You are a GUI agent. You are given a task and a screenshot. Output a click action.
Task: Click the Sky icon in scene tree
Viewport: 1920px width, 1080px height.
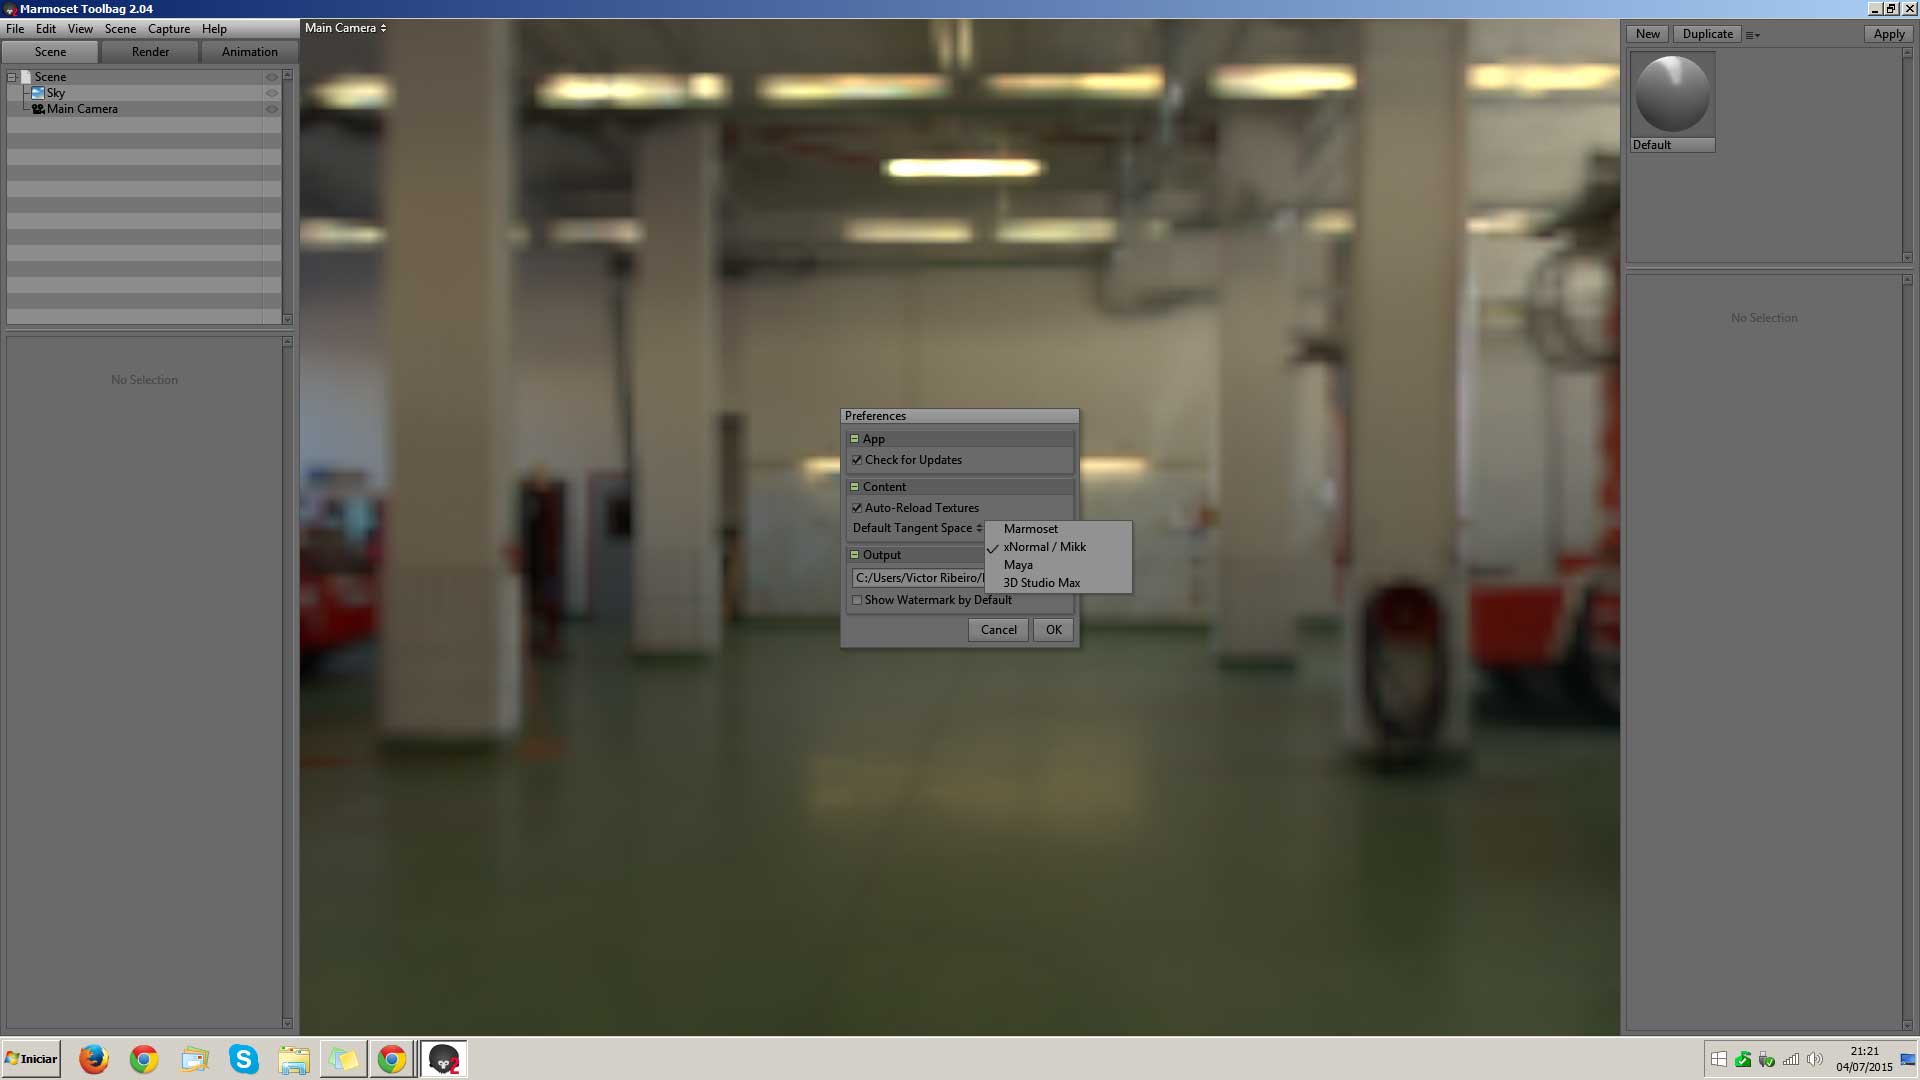[38, 93]
